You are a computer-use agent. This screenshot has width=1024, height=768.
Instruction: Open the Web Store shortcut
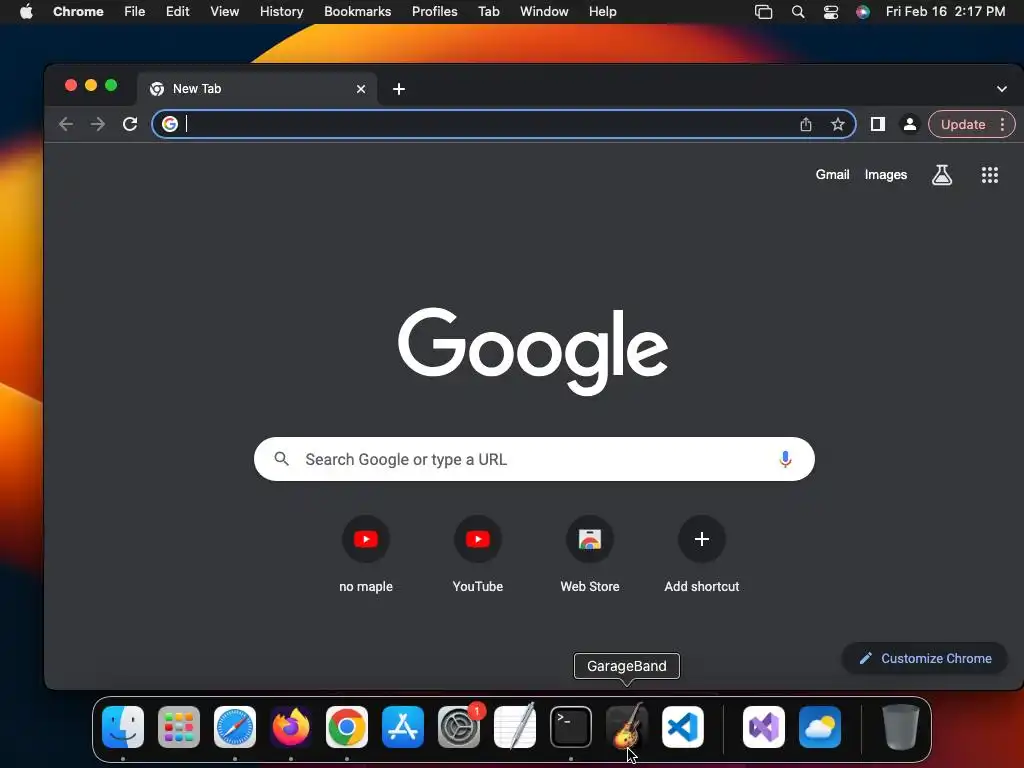(x=590, y=554)
